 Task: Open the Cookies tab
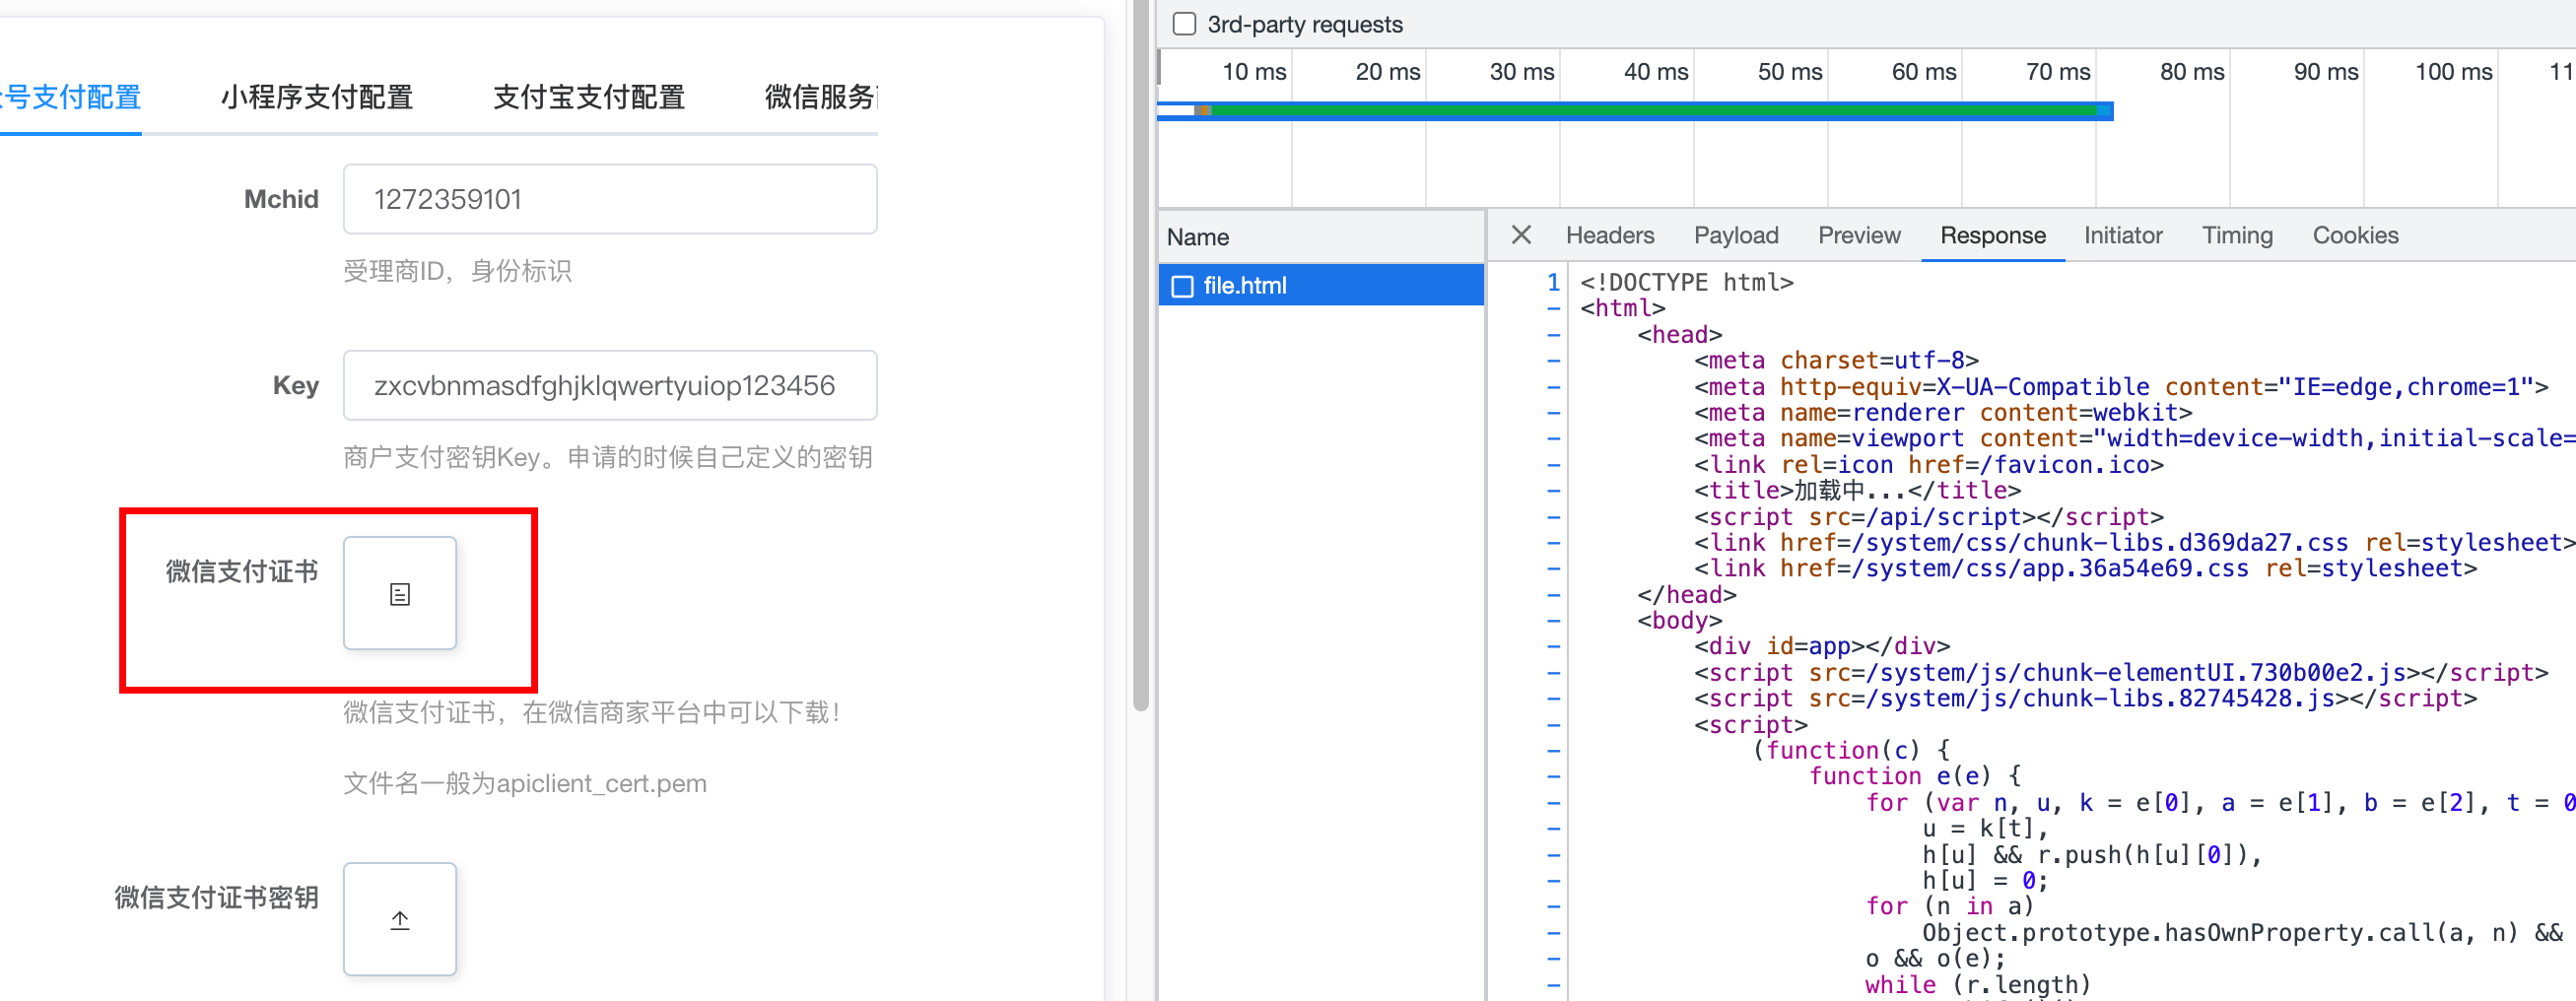(2355, 236)
